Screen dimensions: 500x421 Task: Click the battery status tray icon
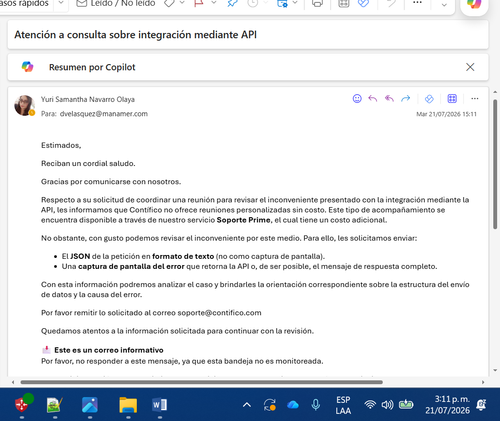click(x=406, y=405)
